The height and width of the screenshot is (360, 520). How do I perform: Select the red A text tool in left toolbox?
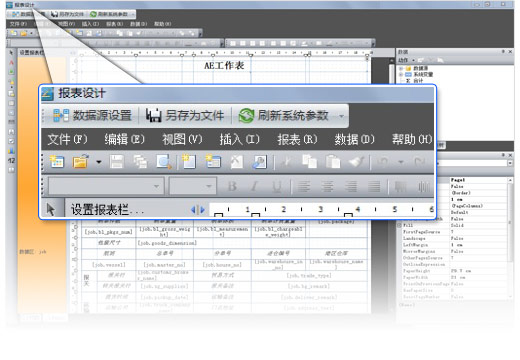(11, 63)
